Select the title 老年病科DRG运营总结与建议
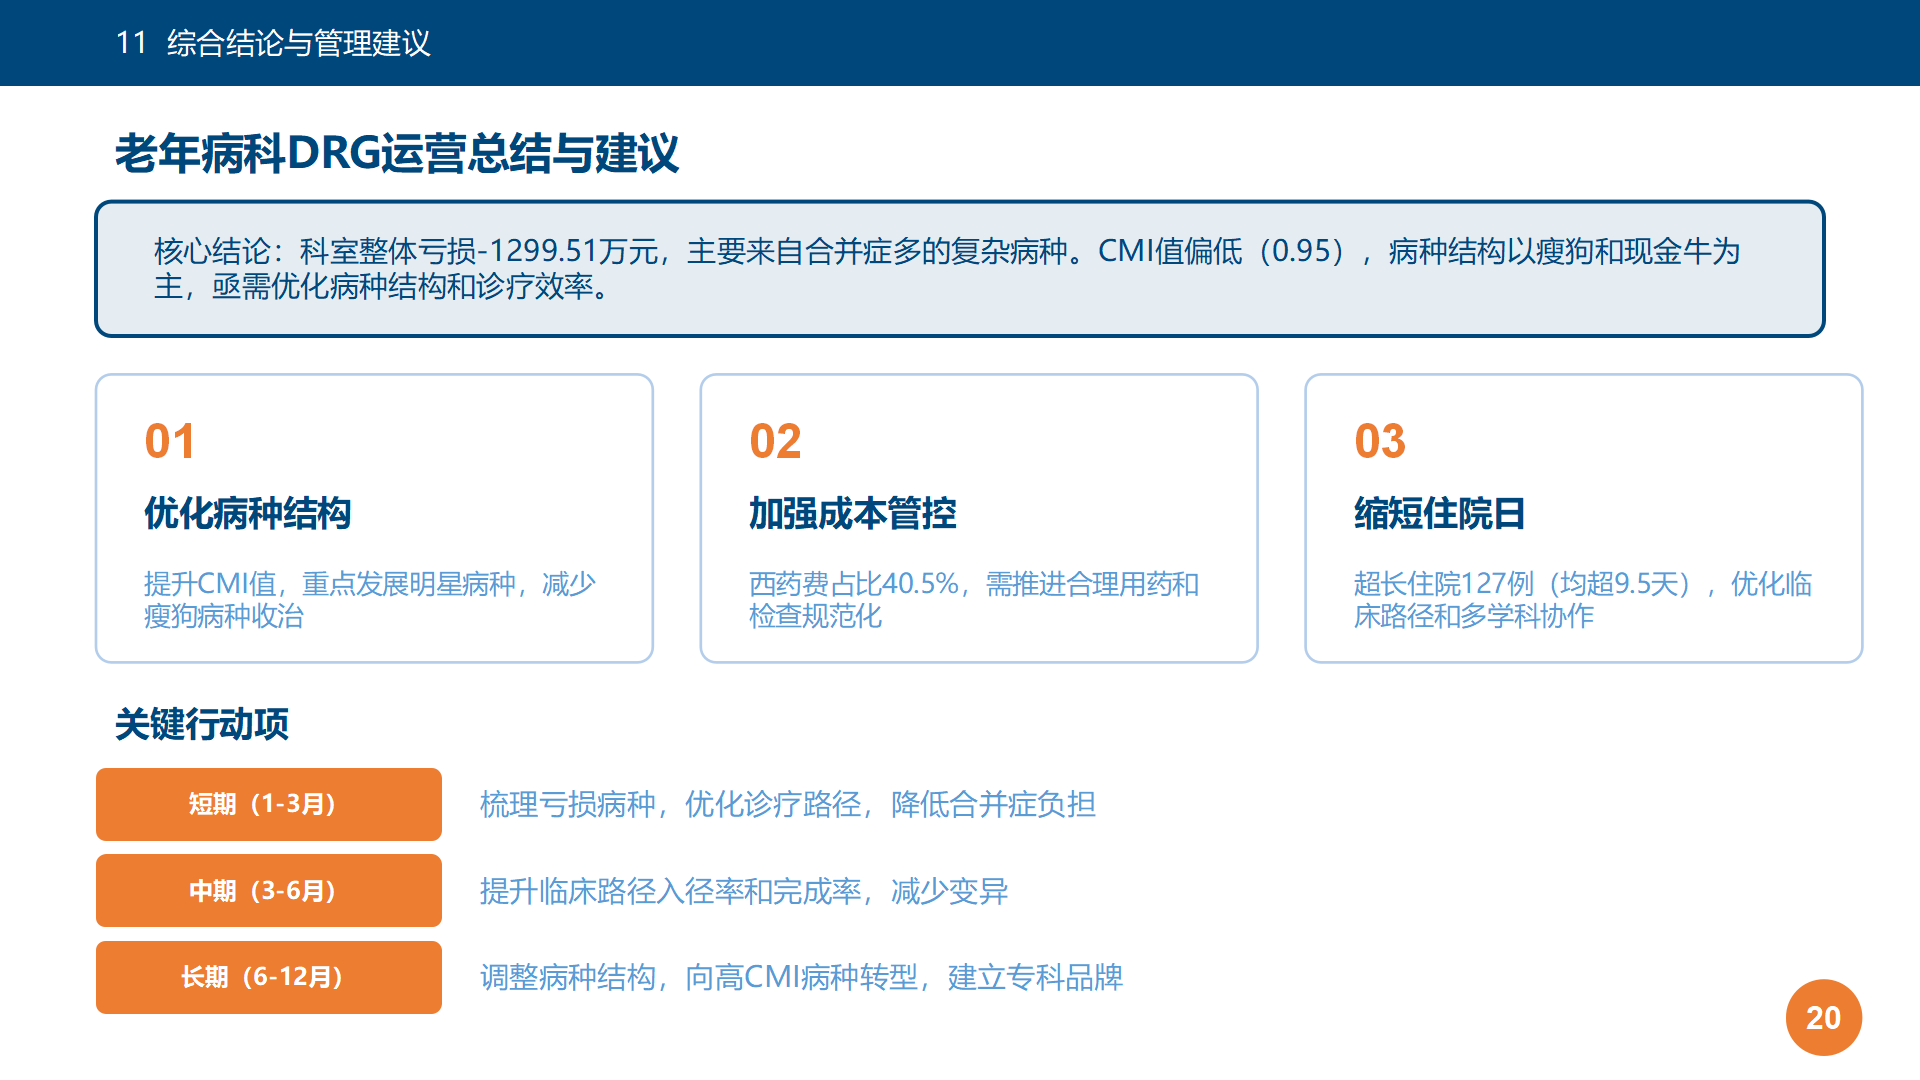 (397, 154)
